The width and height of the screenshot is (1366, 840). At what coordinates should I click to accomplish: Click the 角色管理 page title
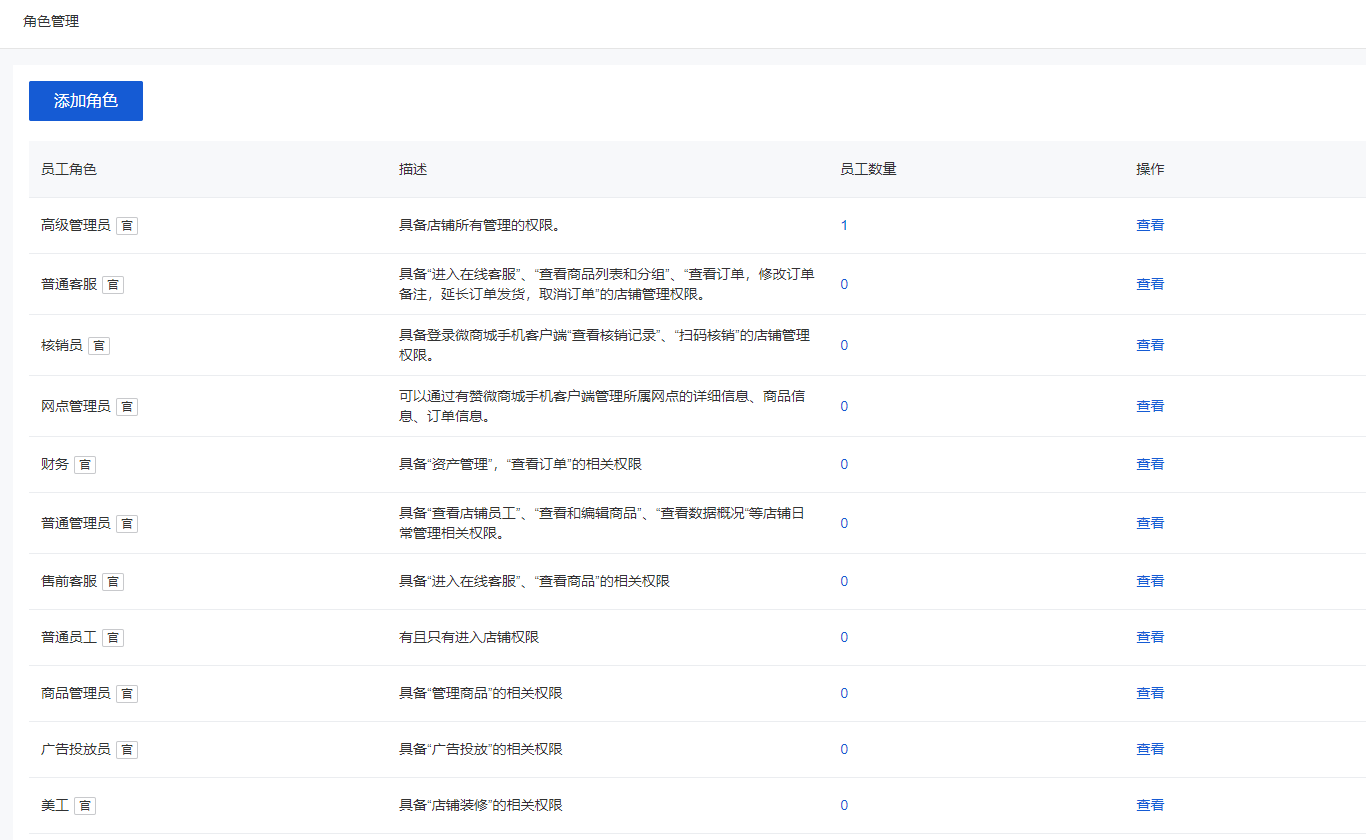pyautogui.click(x=54, y=21)
